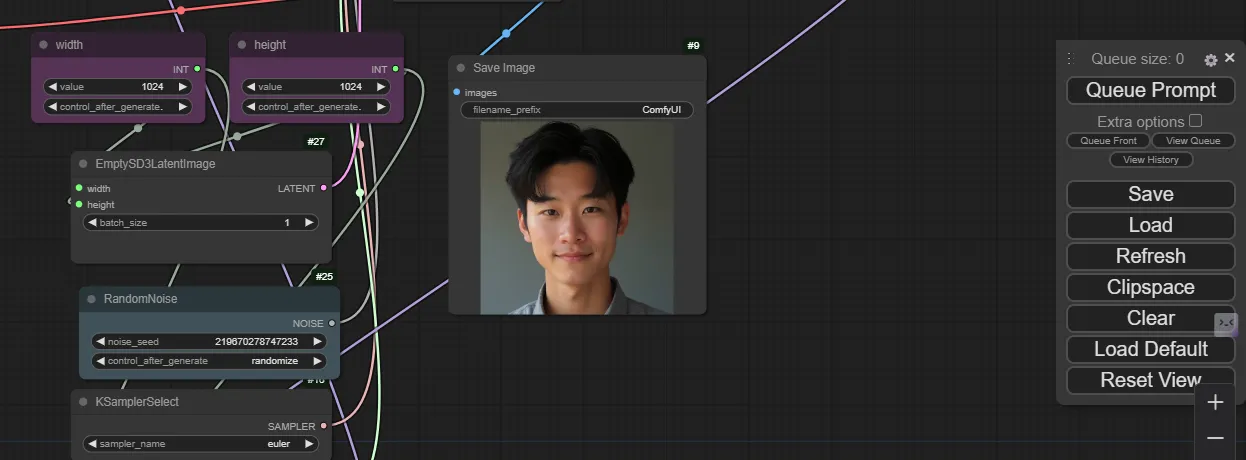The image size is (1246, 460).
Task: Click the purple face icon beside Clear
Action: (x=1227, y=324)
